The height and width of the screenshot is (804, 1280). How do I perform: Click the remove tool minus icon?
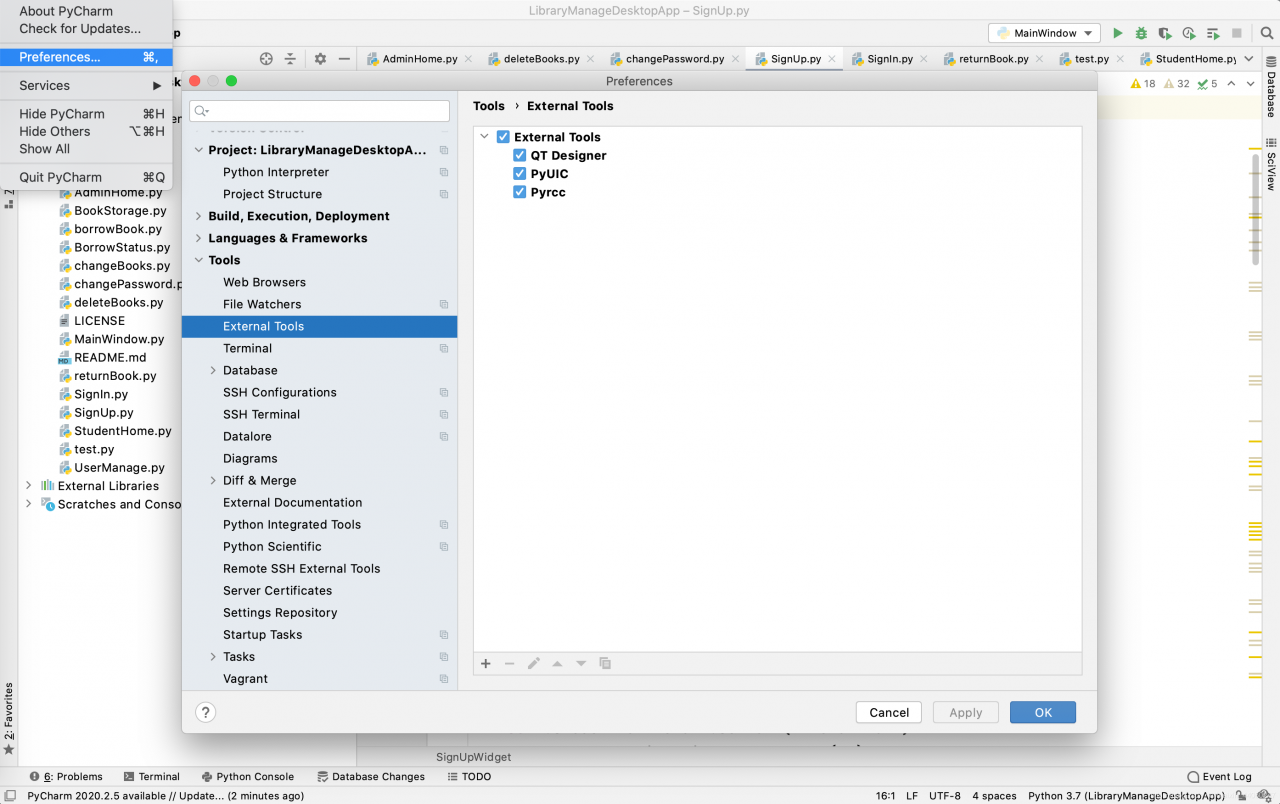pyautogui.click(x=509, y=664)
